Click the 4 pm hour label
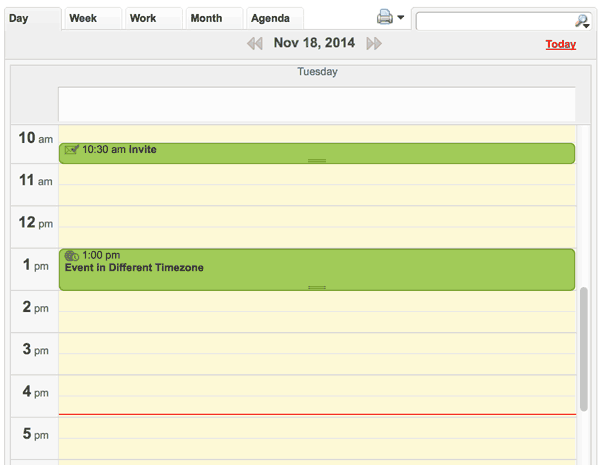 pos(35,392)
